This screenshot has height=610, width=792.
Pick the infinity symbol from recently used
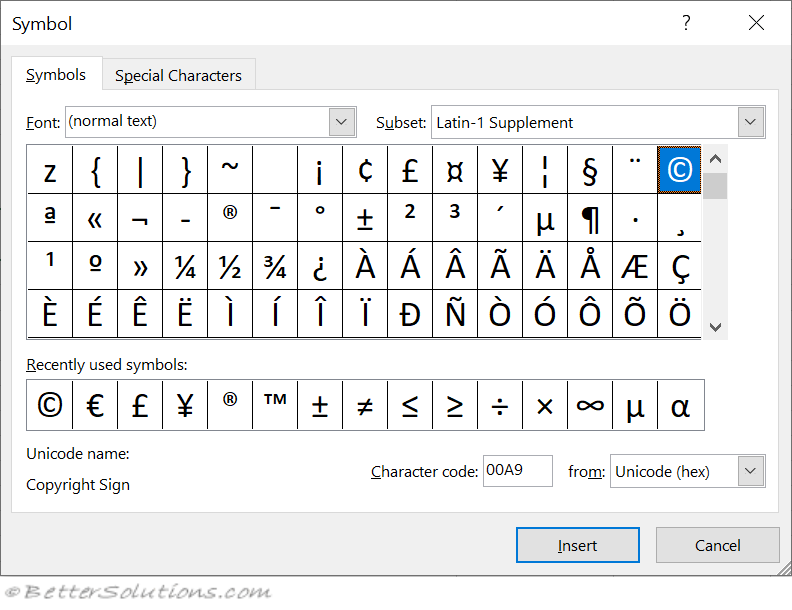(x=590, y=405)
